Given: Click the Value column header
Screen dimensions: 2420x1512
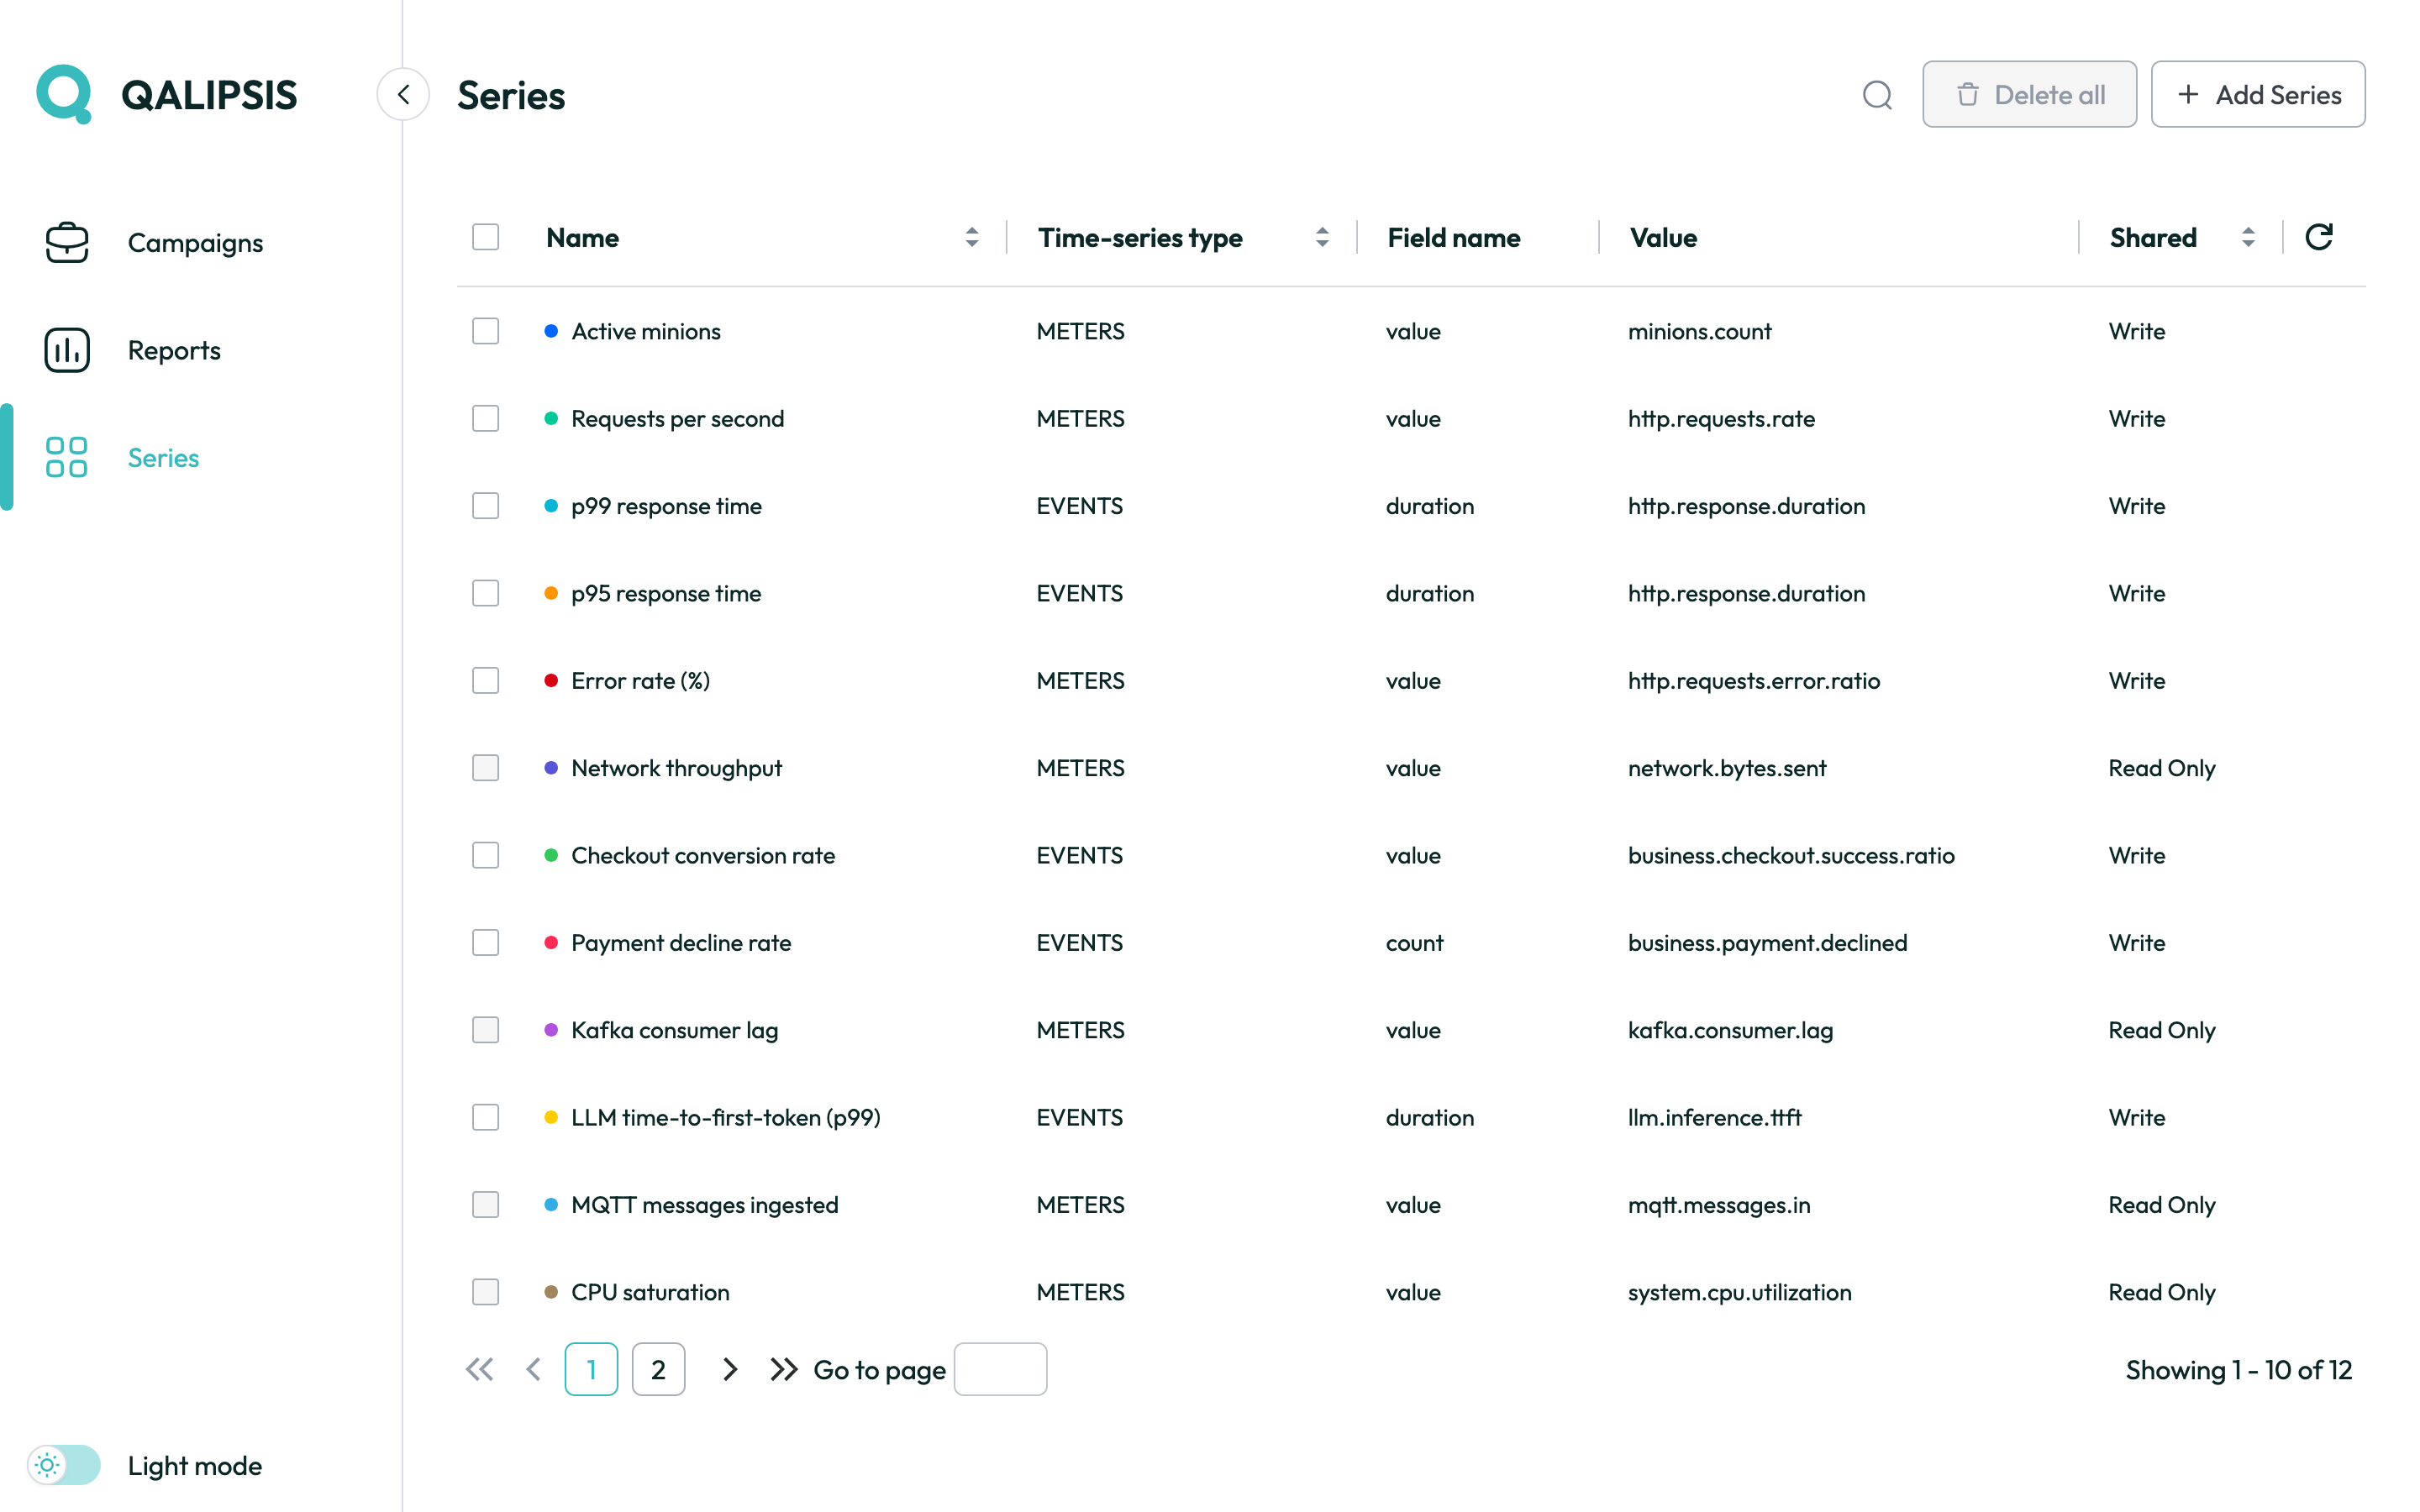Looking at the screenshot, I should [x=1663, y=238].
